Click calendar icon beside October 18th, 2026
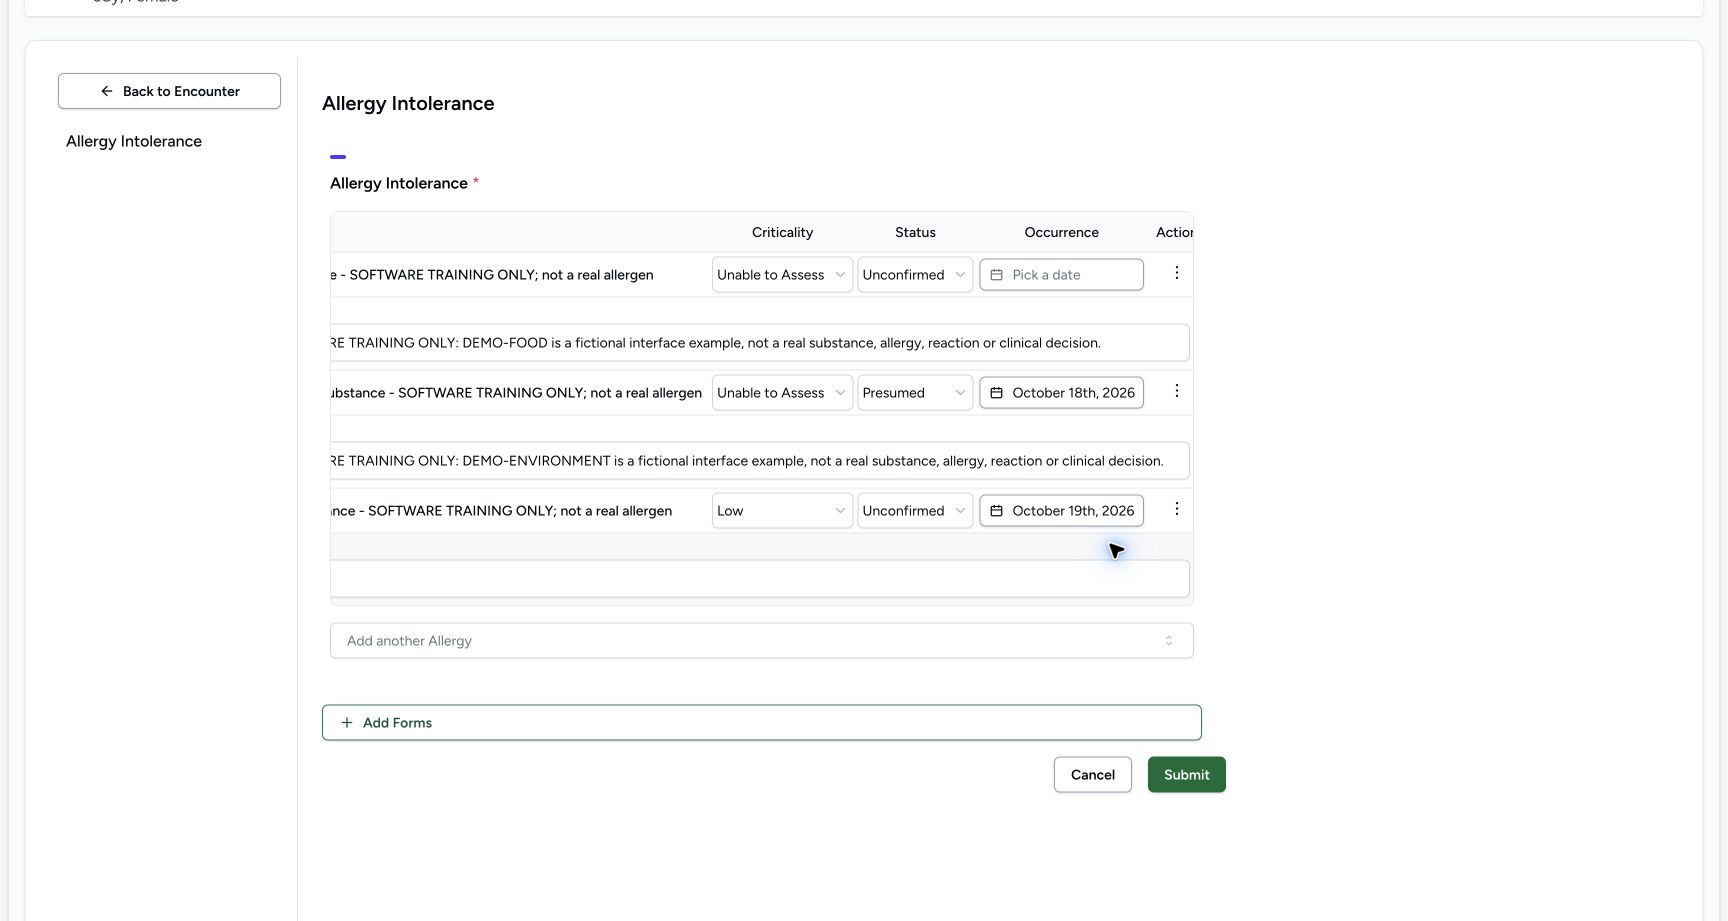Screen dimensions: 1728x921 coord(996,393)
